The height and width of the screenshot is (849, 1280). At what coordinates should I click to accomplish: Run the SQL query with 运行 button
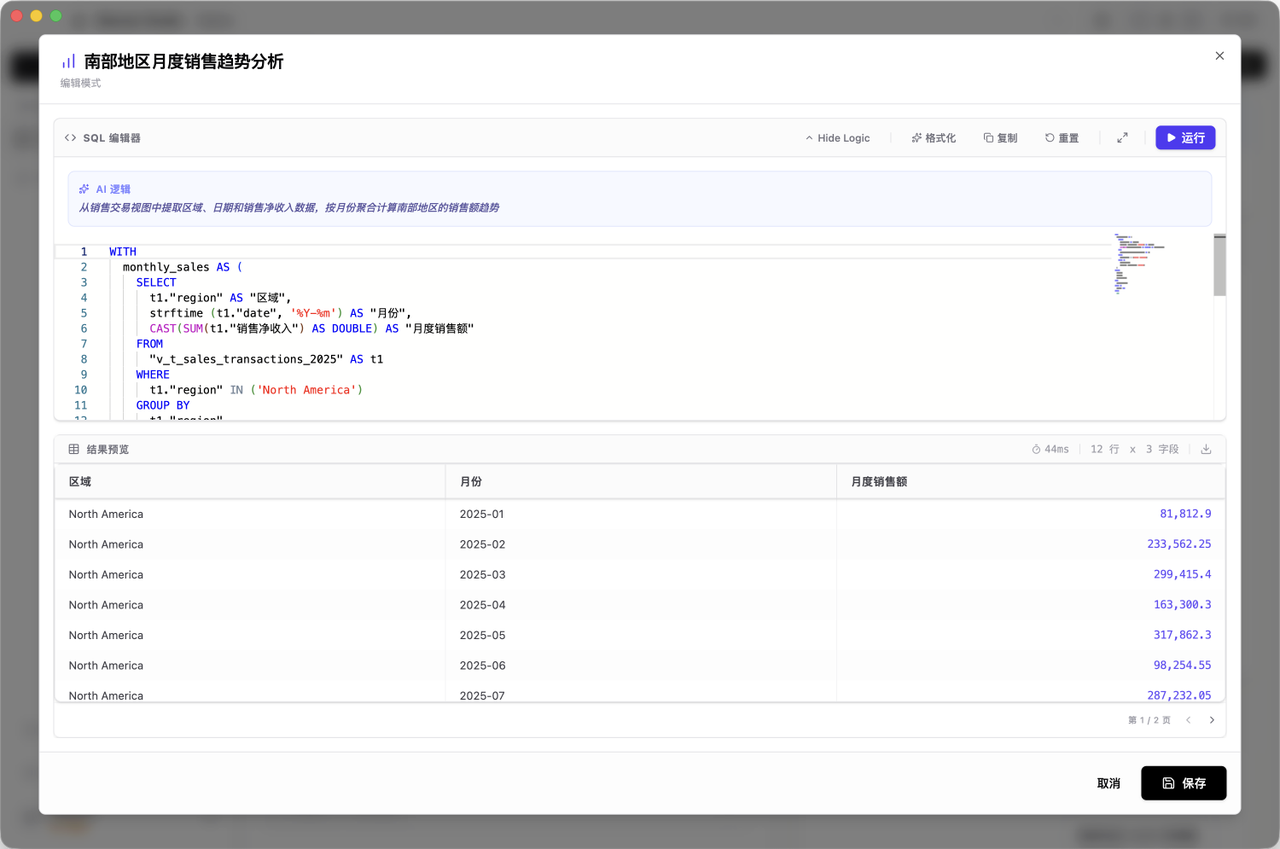click(x=1184, y=138)
